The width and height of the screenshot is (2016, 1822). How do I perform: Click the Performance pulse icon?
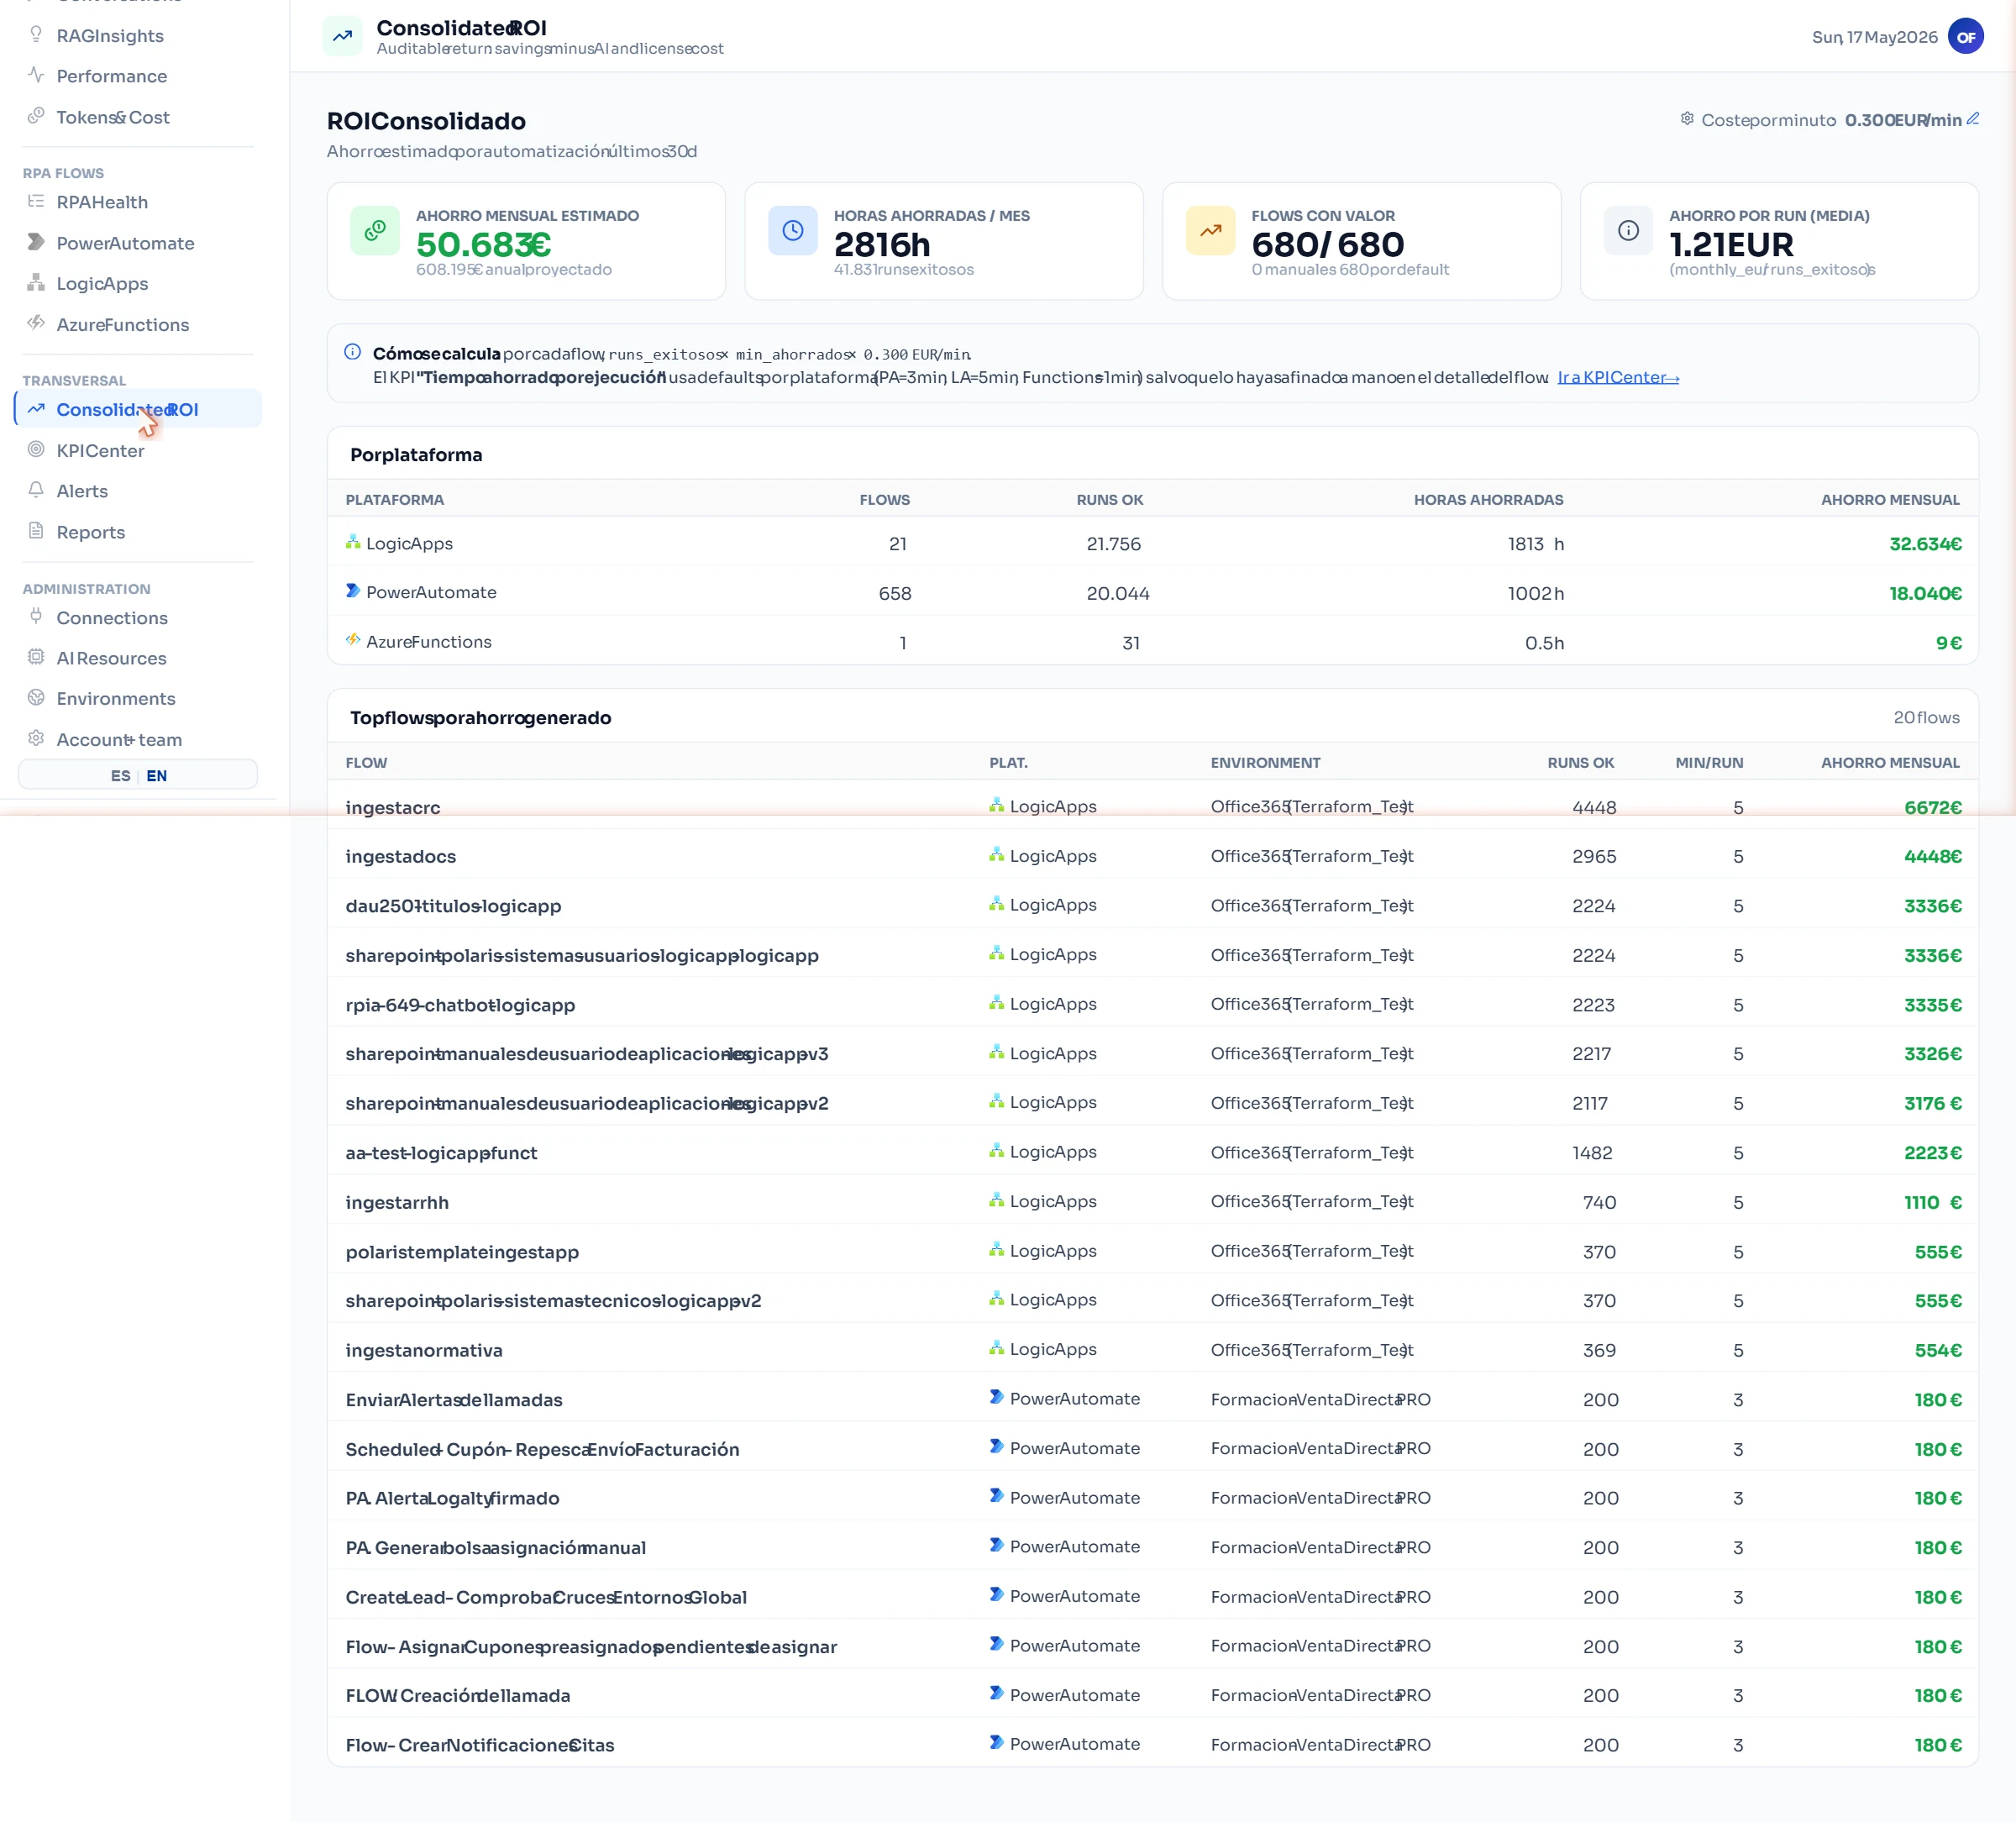(x=36, y=75)
